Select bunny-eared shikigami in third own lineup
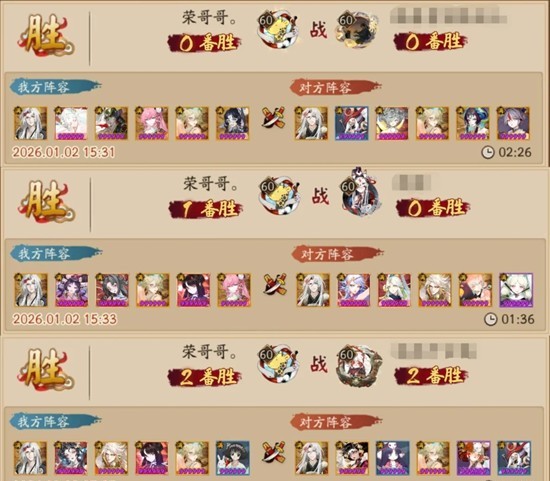 pyautogui.click(x=233, y=458)
